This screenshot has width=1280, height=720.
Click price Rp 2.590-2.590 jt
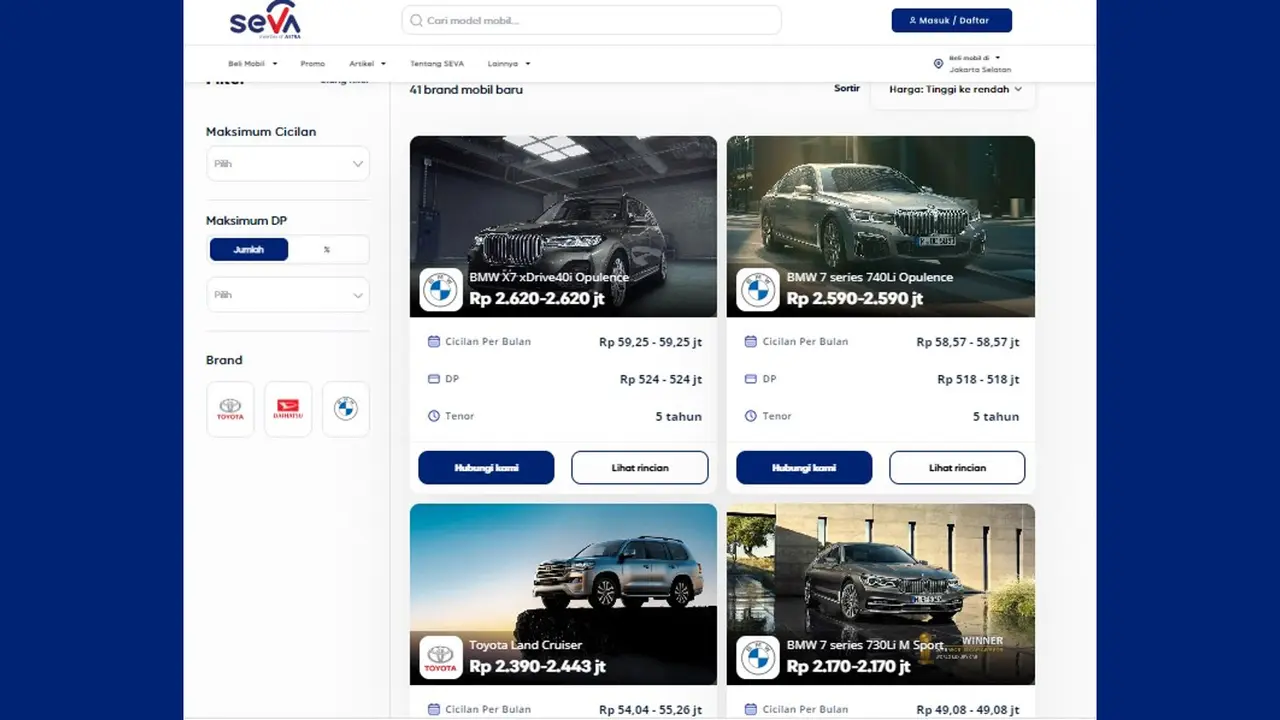click(855, 298)
